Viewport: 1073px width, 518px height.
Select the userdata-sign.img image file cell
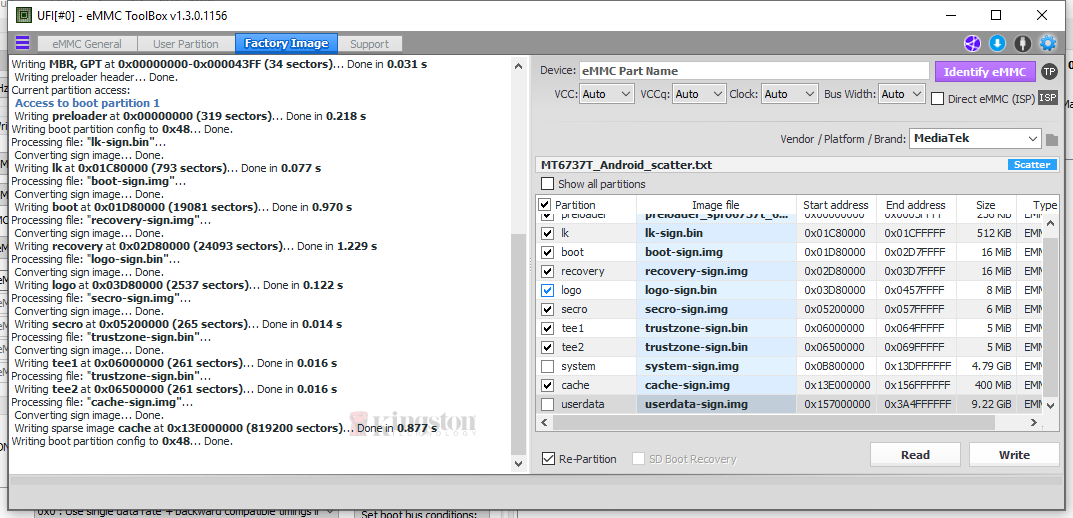(x=716, y=404)
